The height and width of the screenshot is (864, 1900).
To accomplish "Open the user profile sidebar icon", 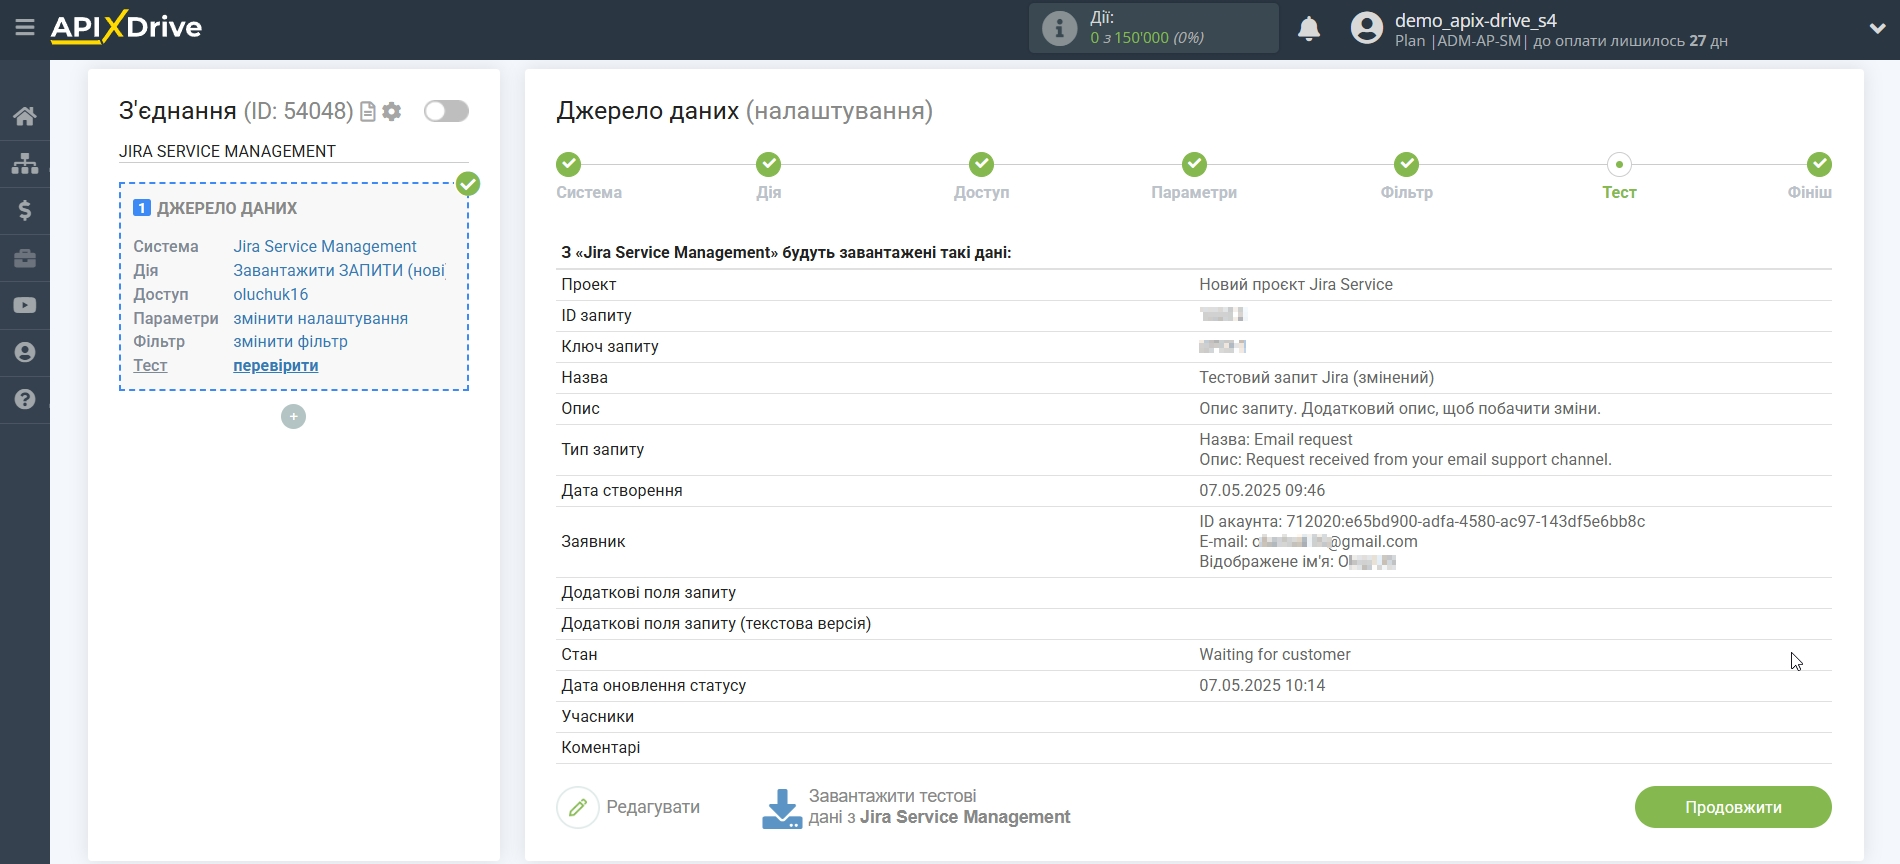I will click(25, 352).
